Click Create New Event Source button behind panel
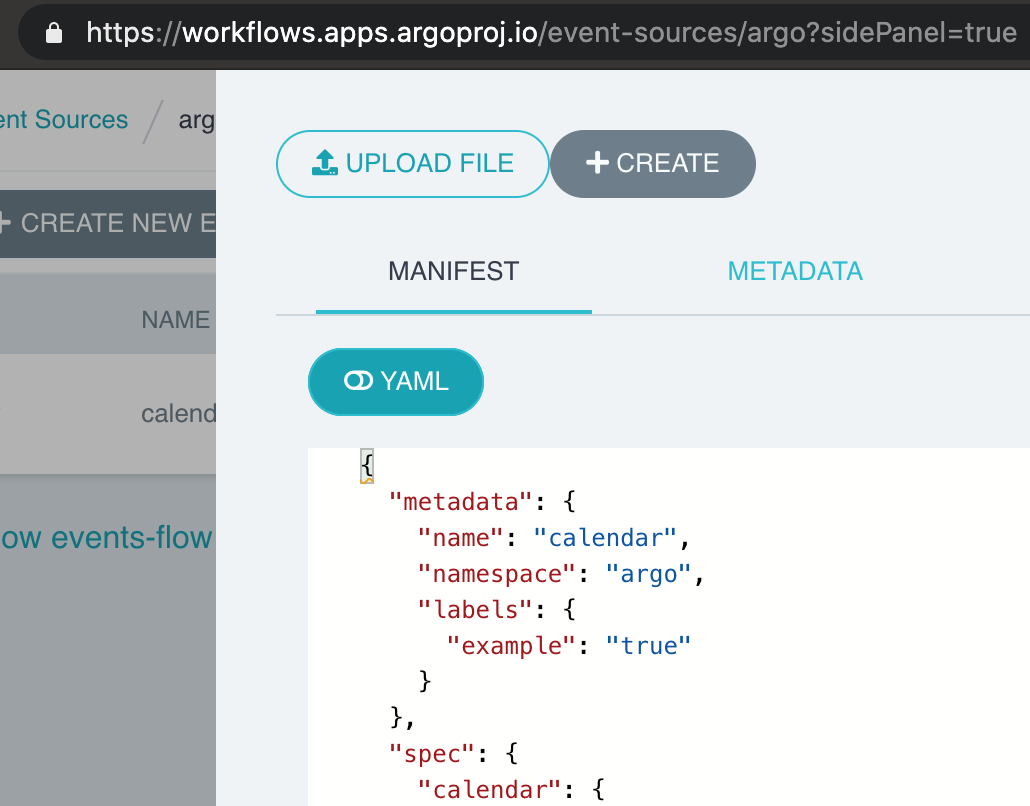This screenshot has width=1030, height=806. pyautogui.click(x=108, y=223)
